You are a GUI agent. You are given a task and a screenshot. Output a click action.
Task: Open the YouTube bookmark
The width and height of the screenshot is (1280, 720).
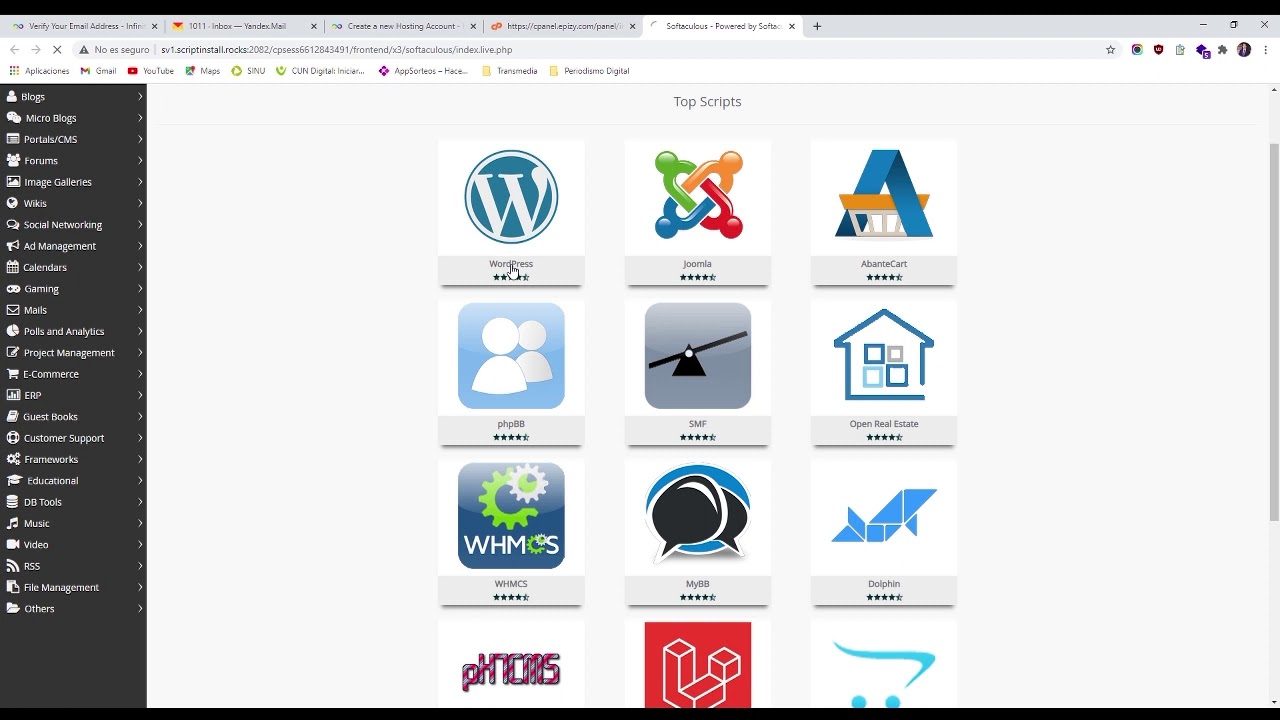pos(150,71)
